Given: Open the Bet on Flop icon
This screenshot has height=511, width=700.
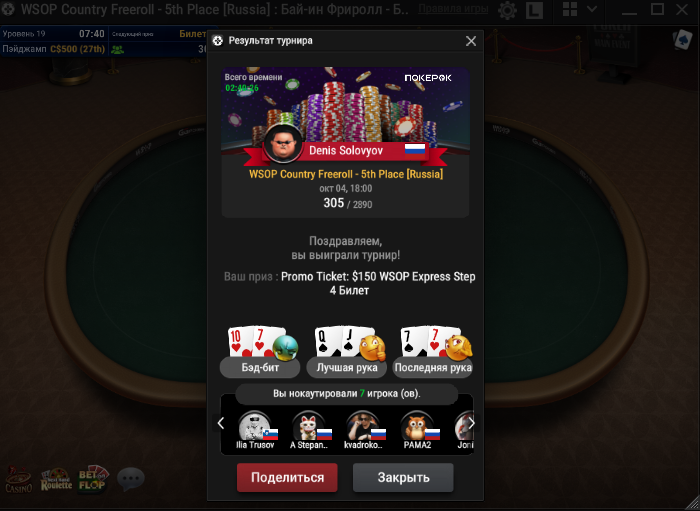Looking at the screenshot, I should [93, 480].
